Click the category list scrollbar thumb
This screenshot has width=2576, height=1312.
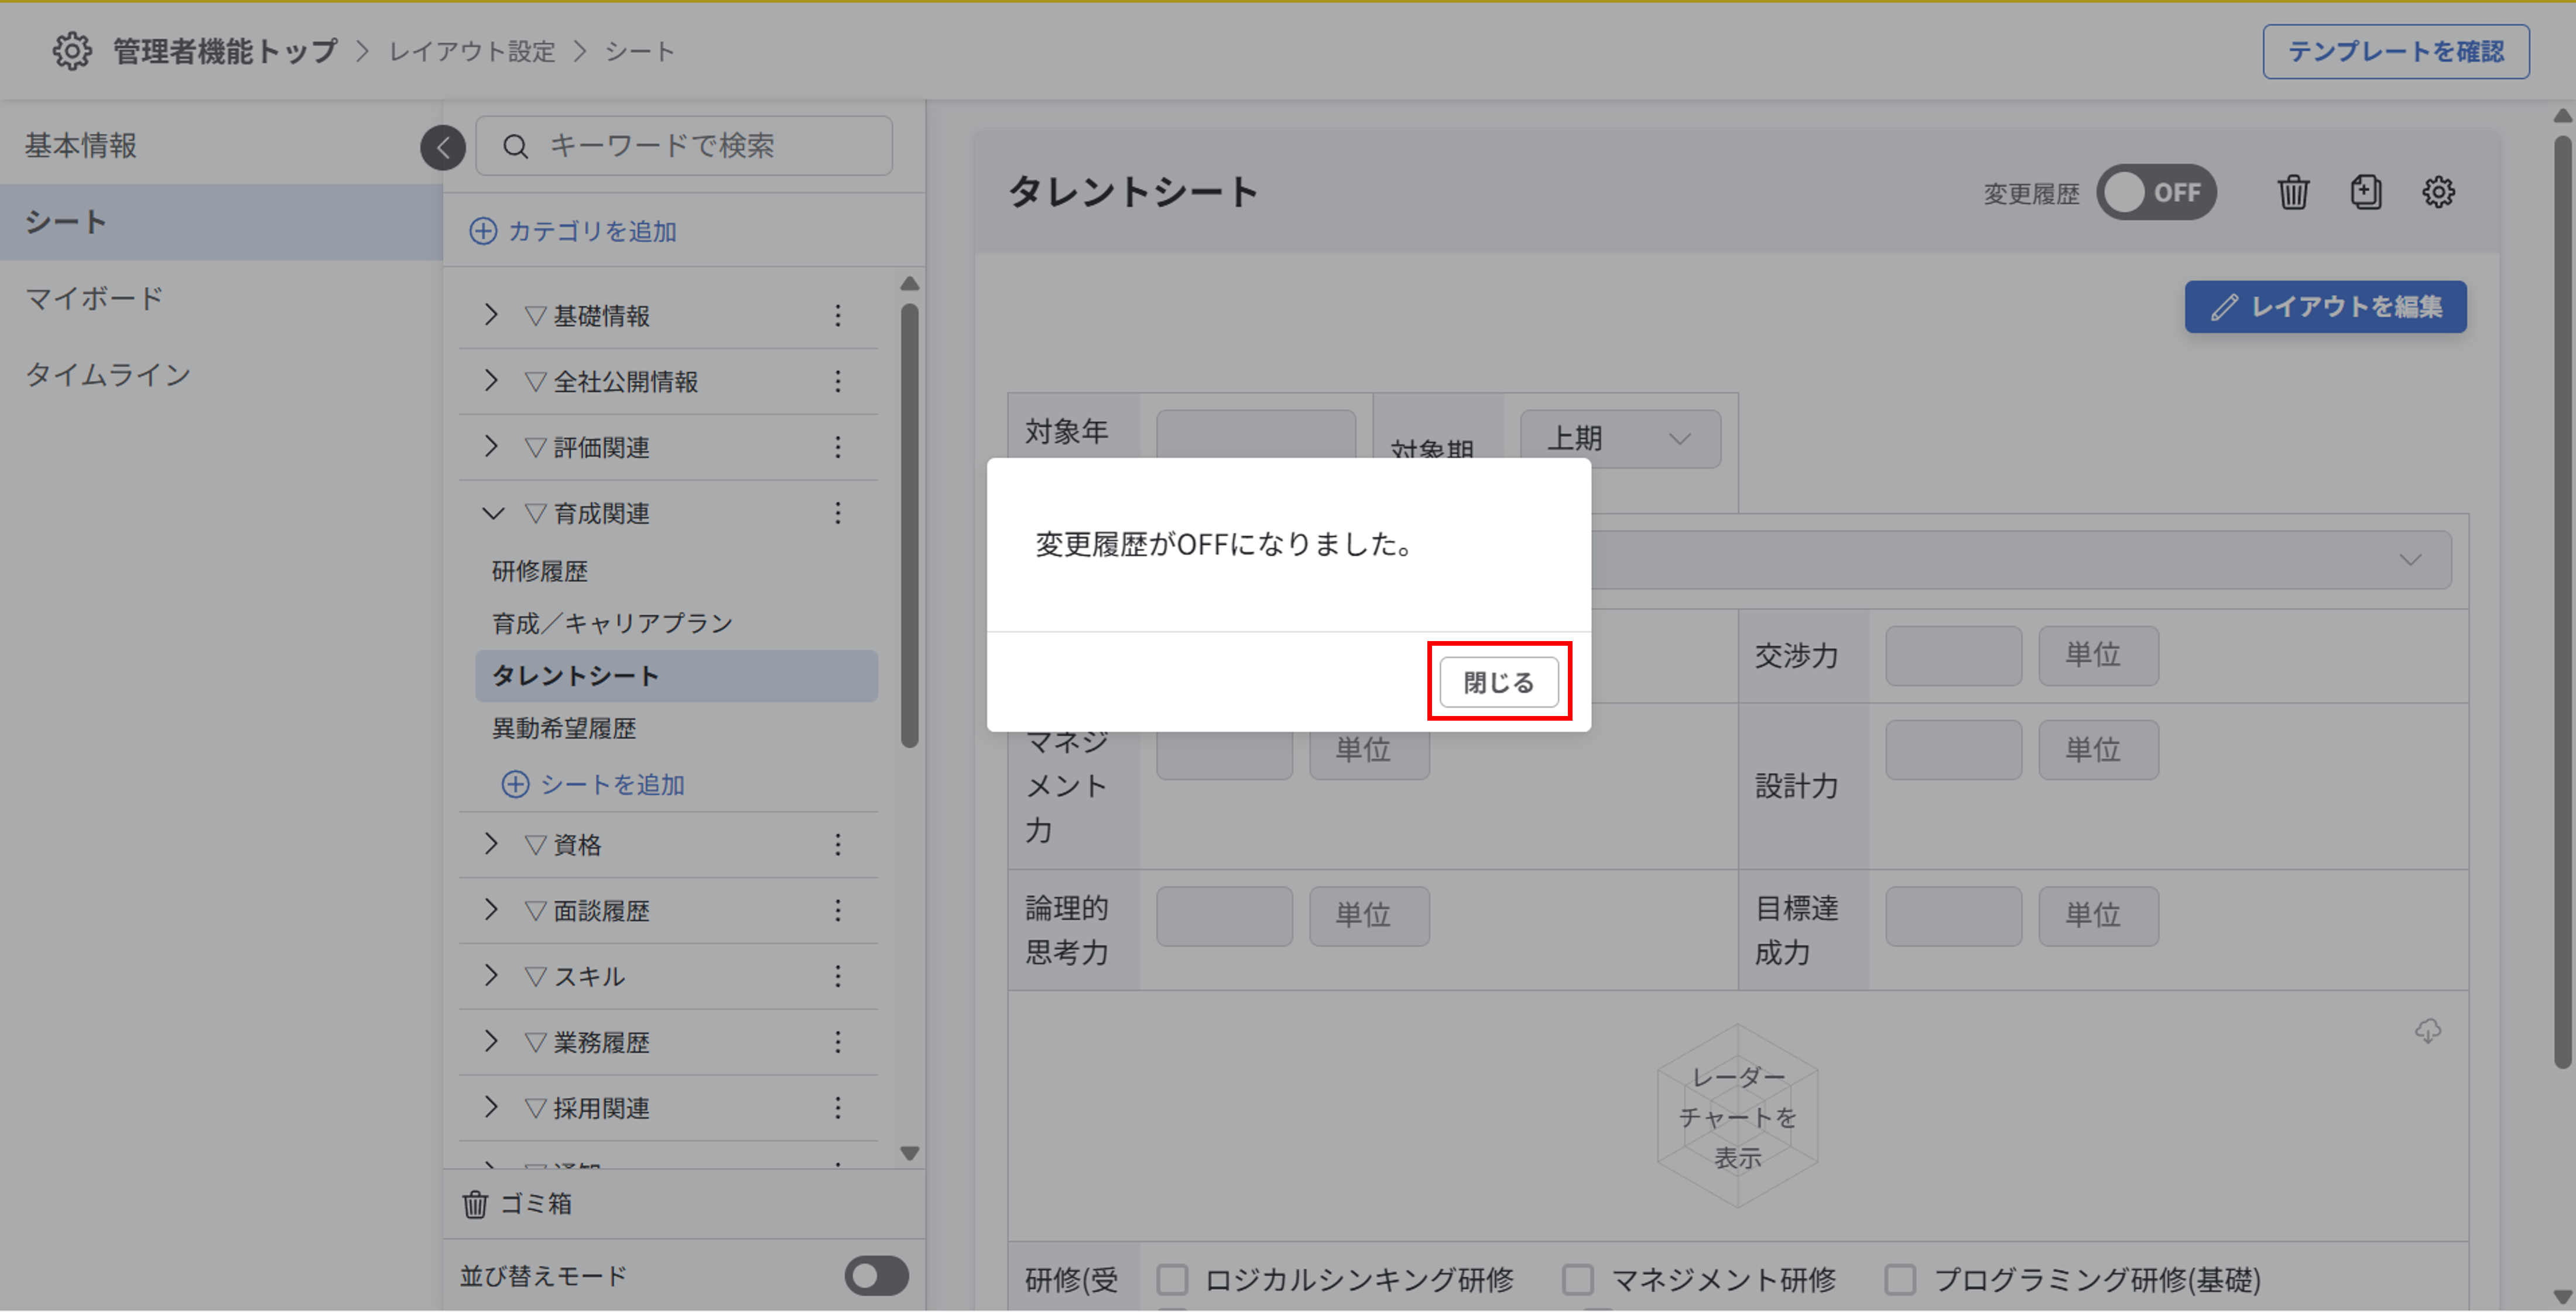(x=909, y=526)
